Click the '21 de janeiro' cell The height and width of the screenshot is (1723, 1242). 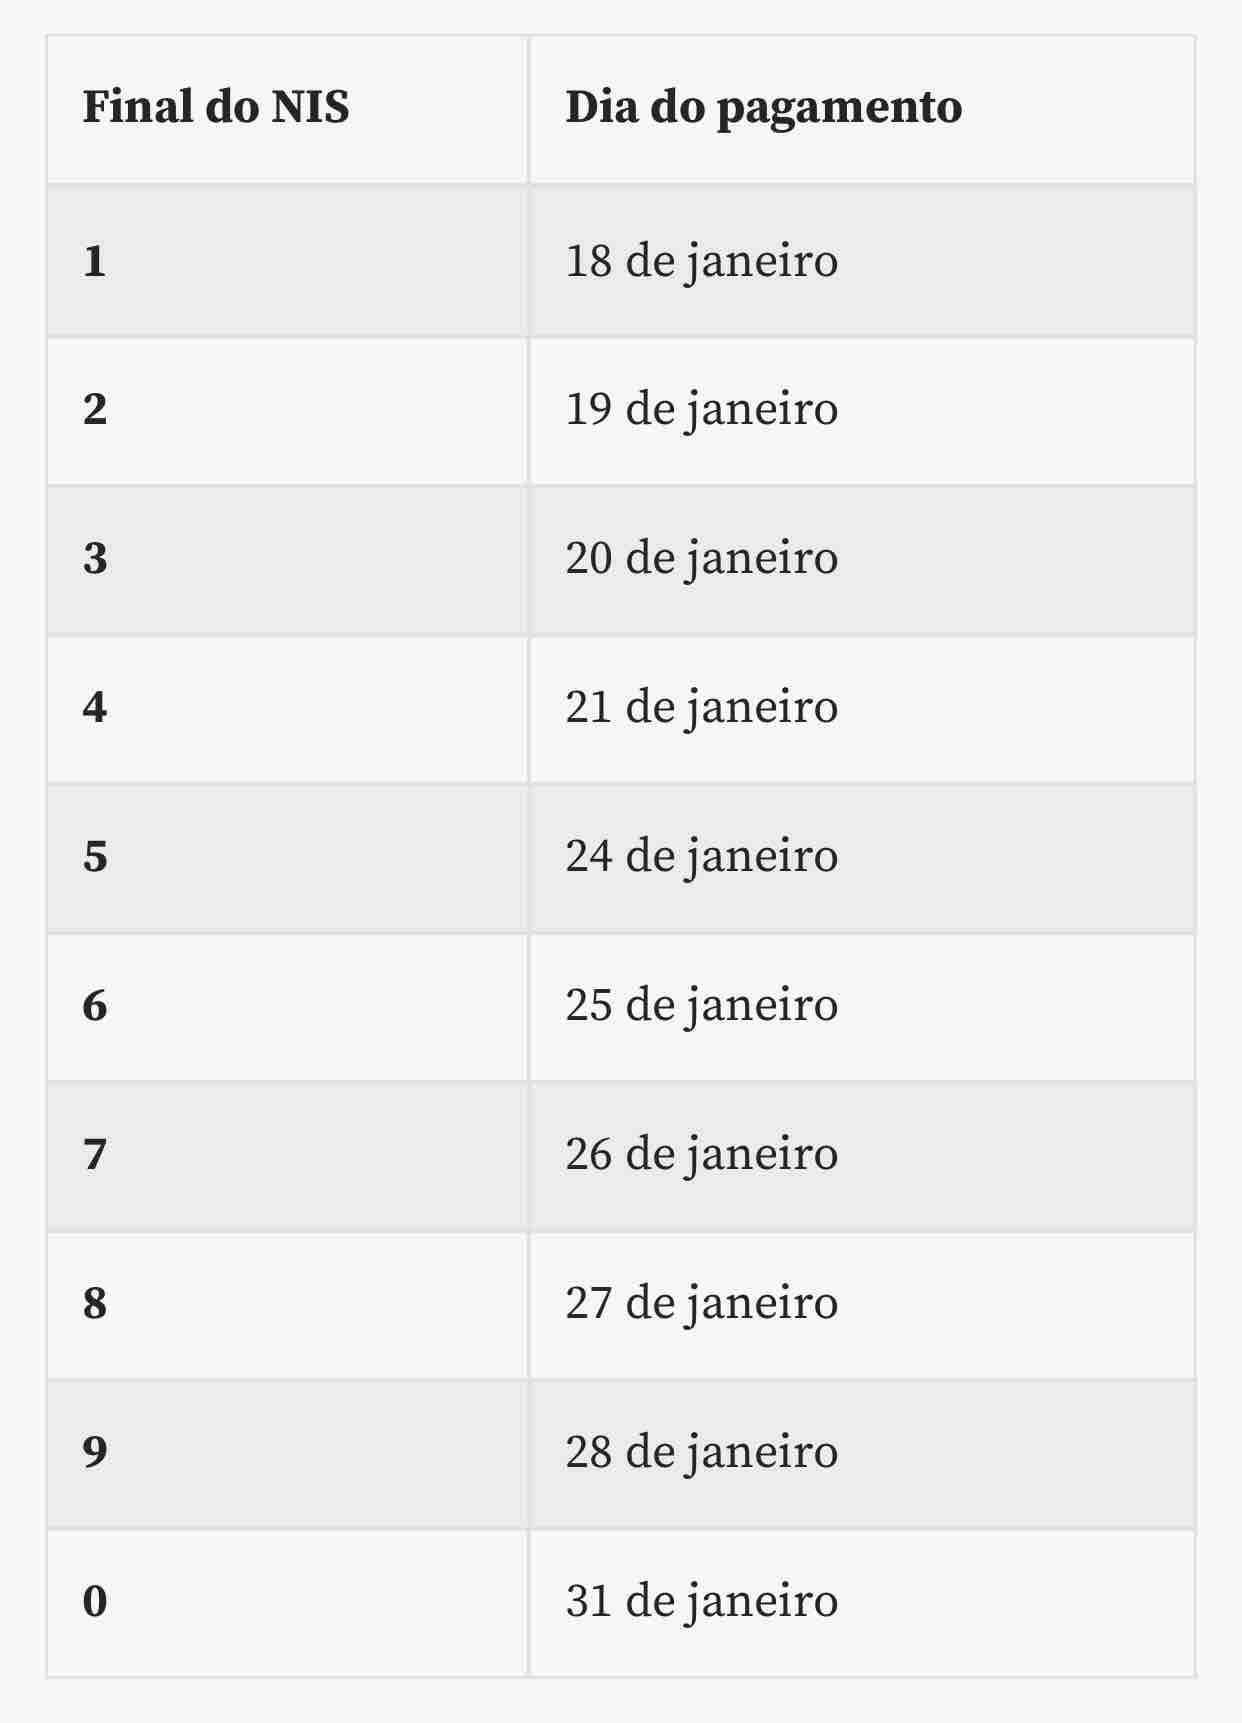(x=862, y=709)
